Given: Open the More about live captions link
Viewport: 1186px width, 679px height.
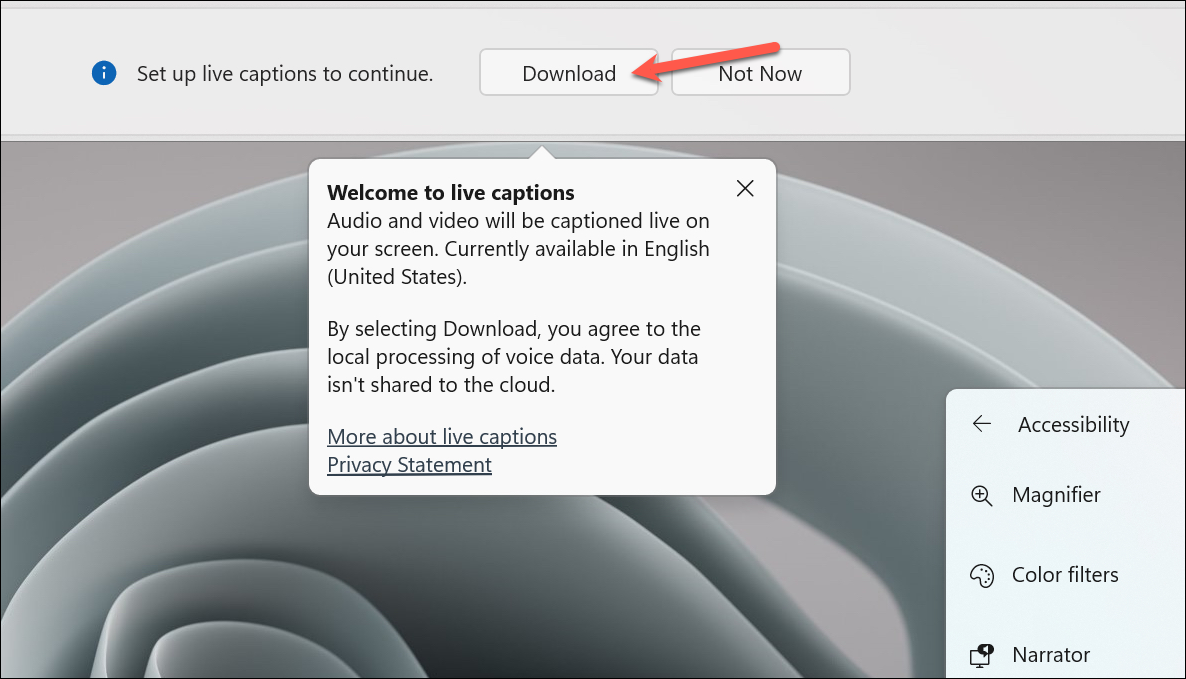Looking at the screenshot, I should tap(442, 437).
